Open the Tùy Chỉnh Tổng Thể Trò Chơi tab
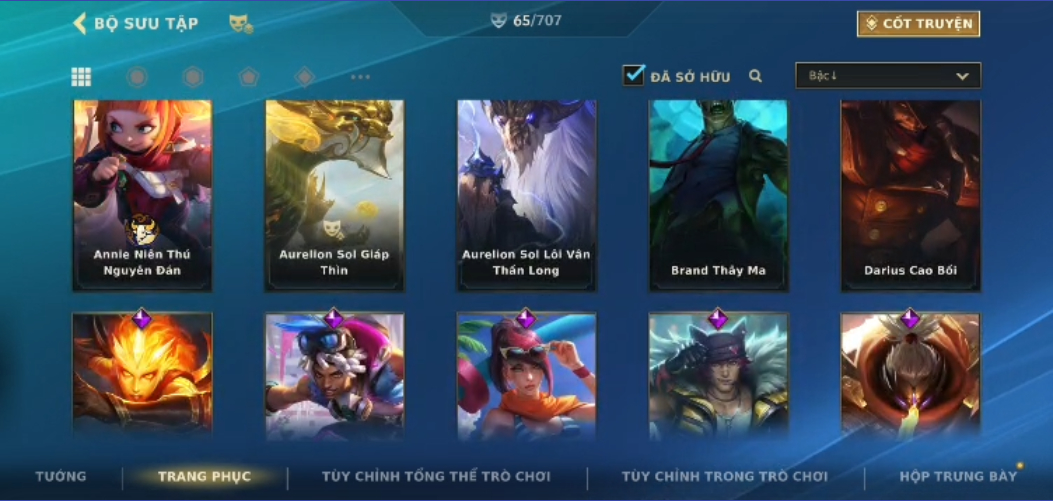The image size is (1053, 501). (436, 477)
